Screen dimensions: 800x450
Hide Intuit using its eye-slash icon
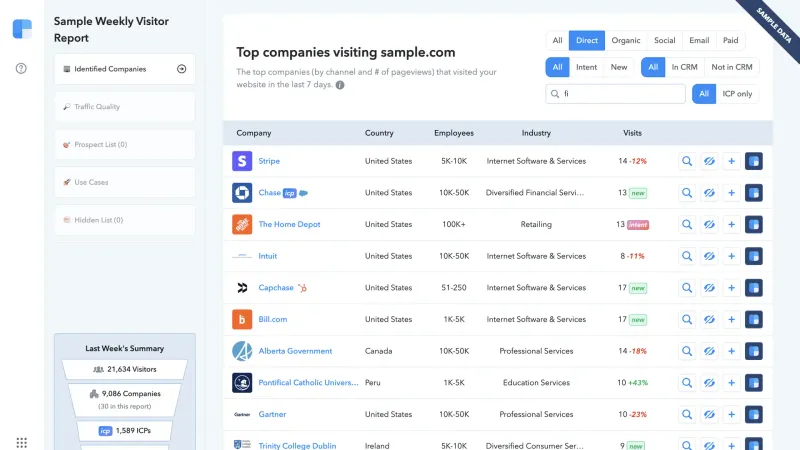pos(709,256)
